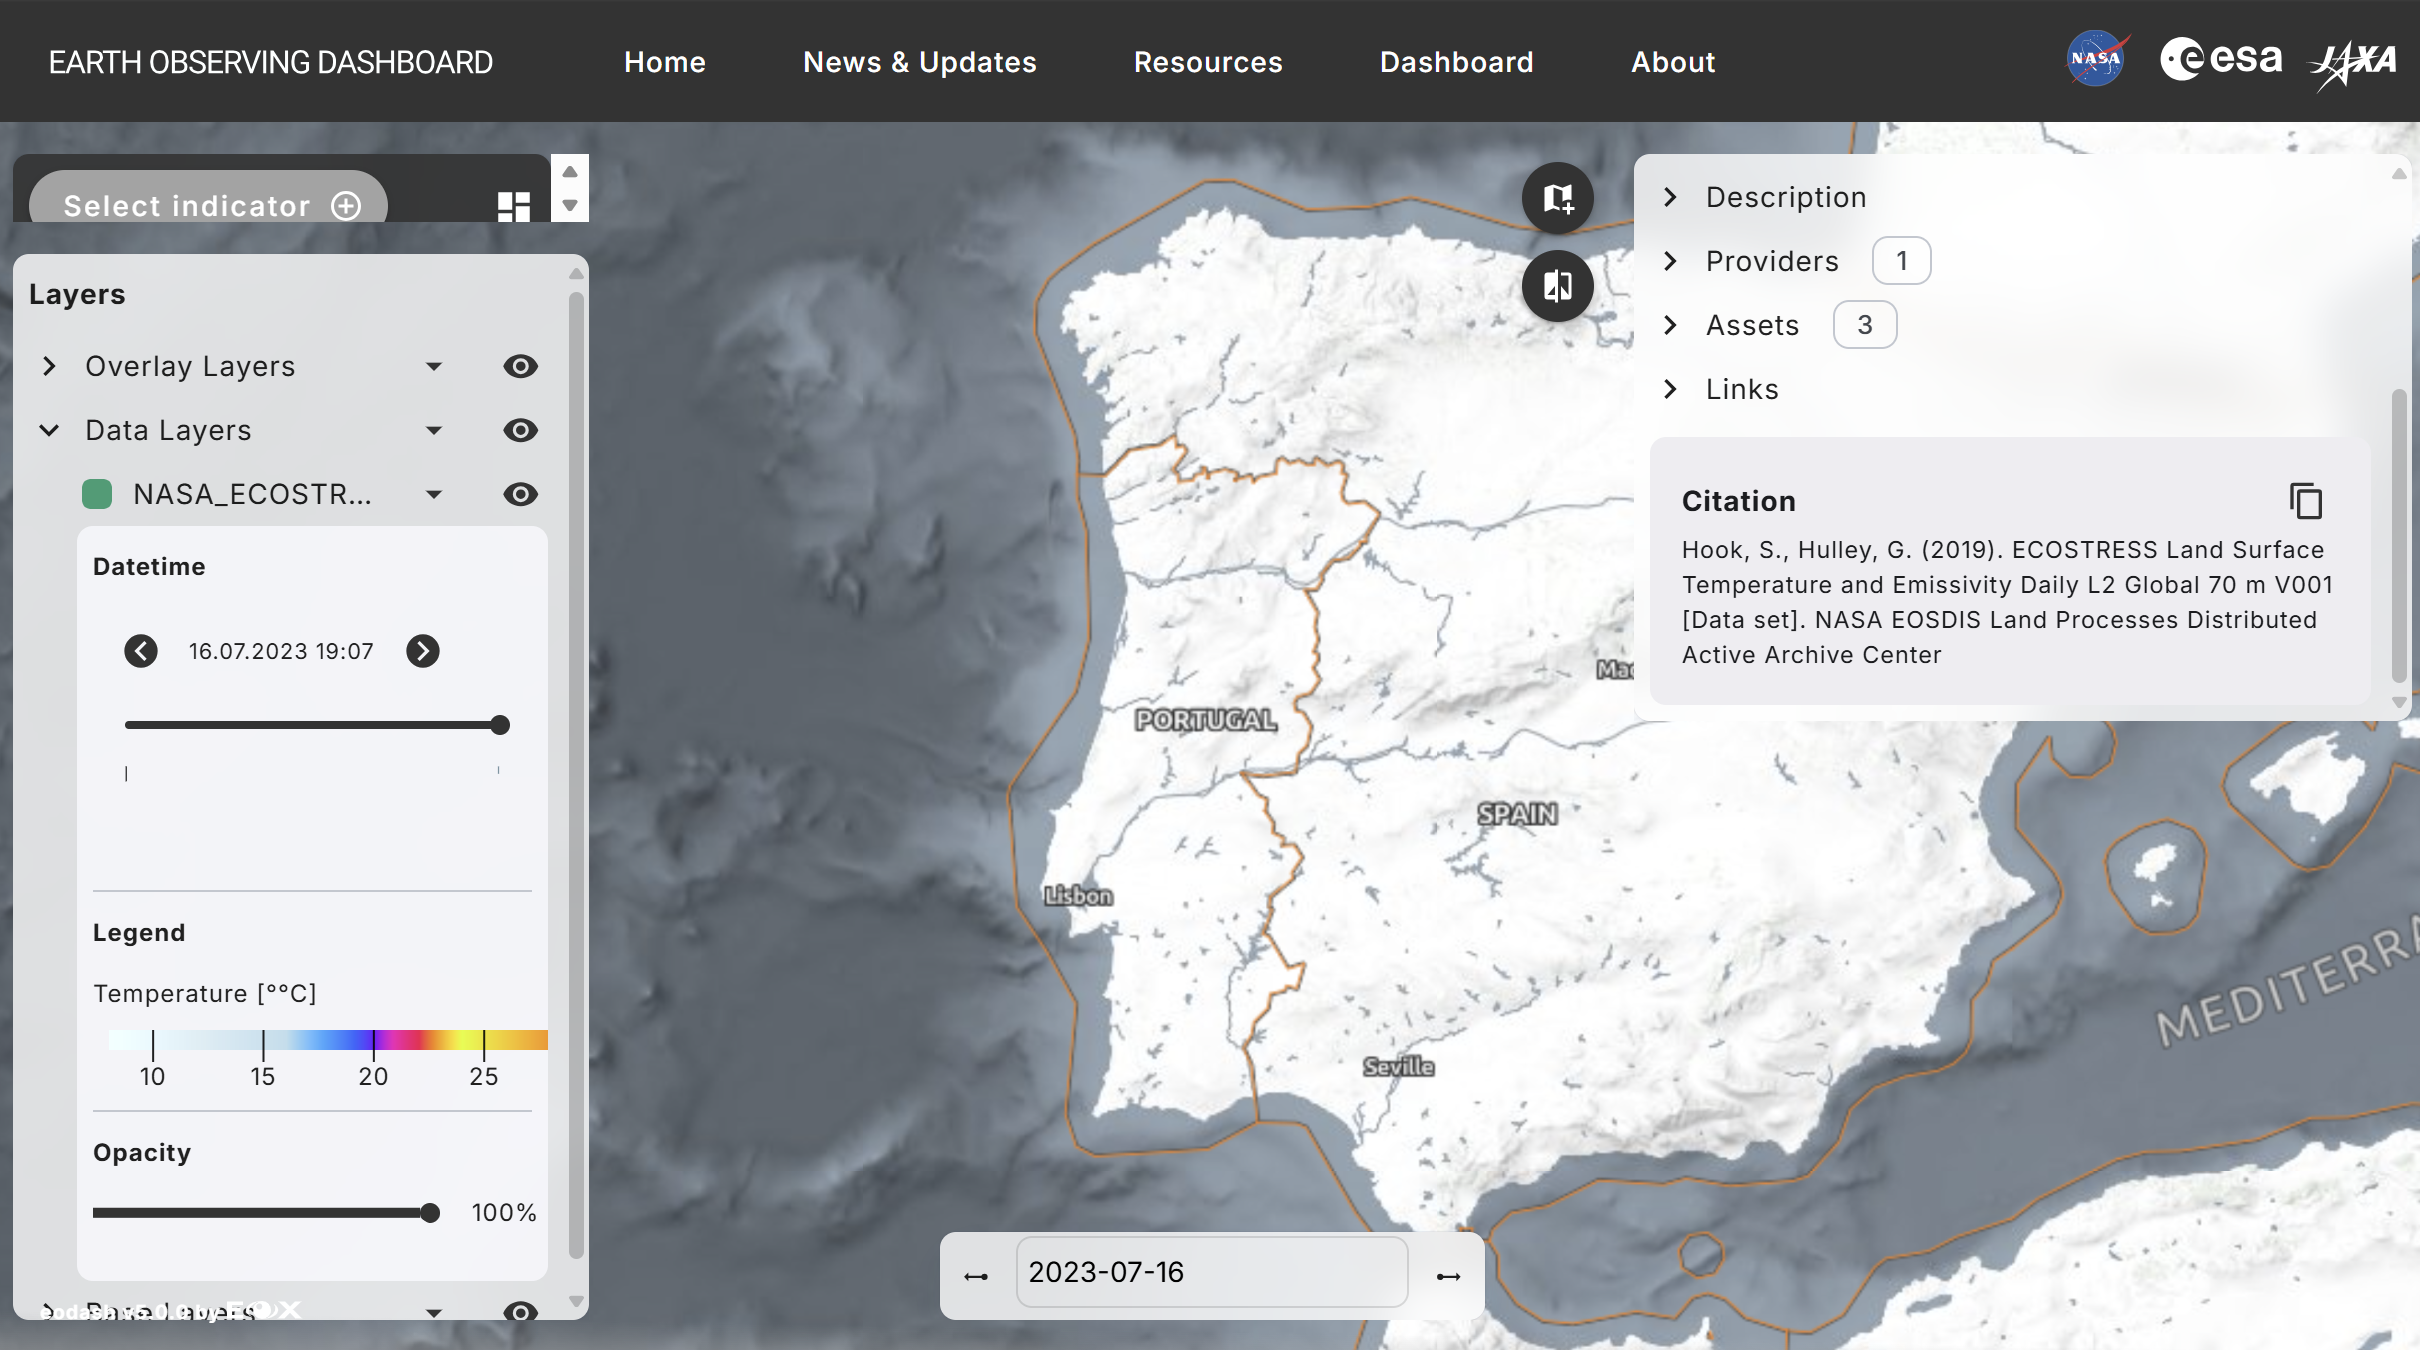Open the Overlay Layers dropdown arrow
2420x1350 pixels.
(x=434, y=367)
